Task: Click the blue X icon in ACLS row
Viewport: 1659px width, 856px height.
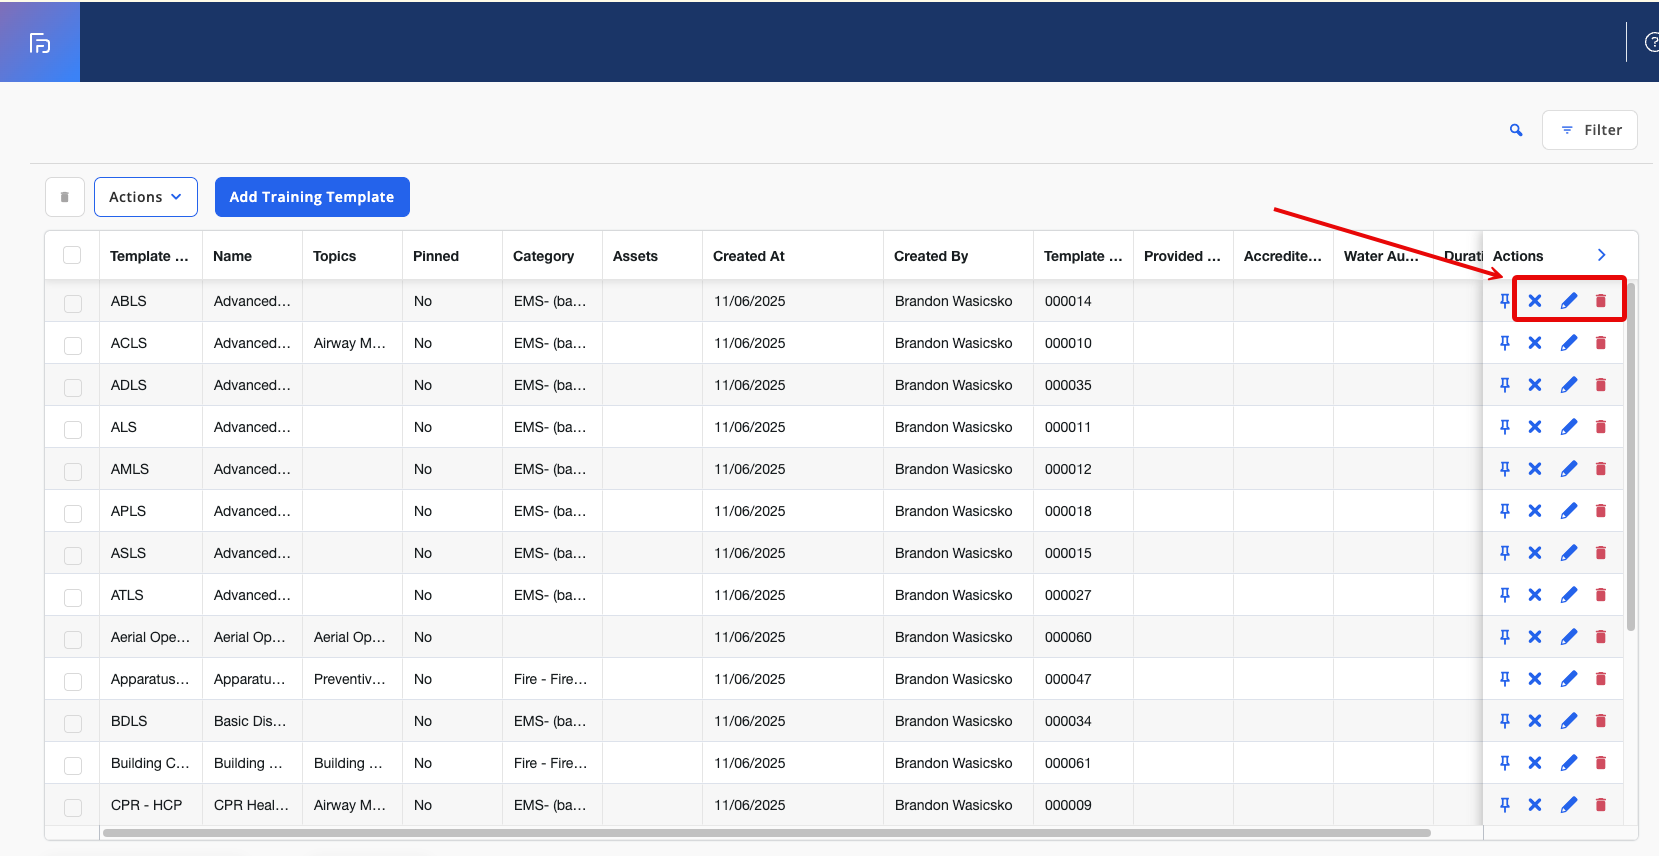Action: 1535,343
